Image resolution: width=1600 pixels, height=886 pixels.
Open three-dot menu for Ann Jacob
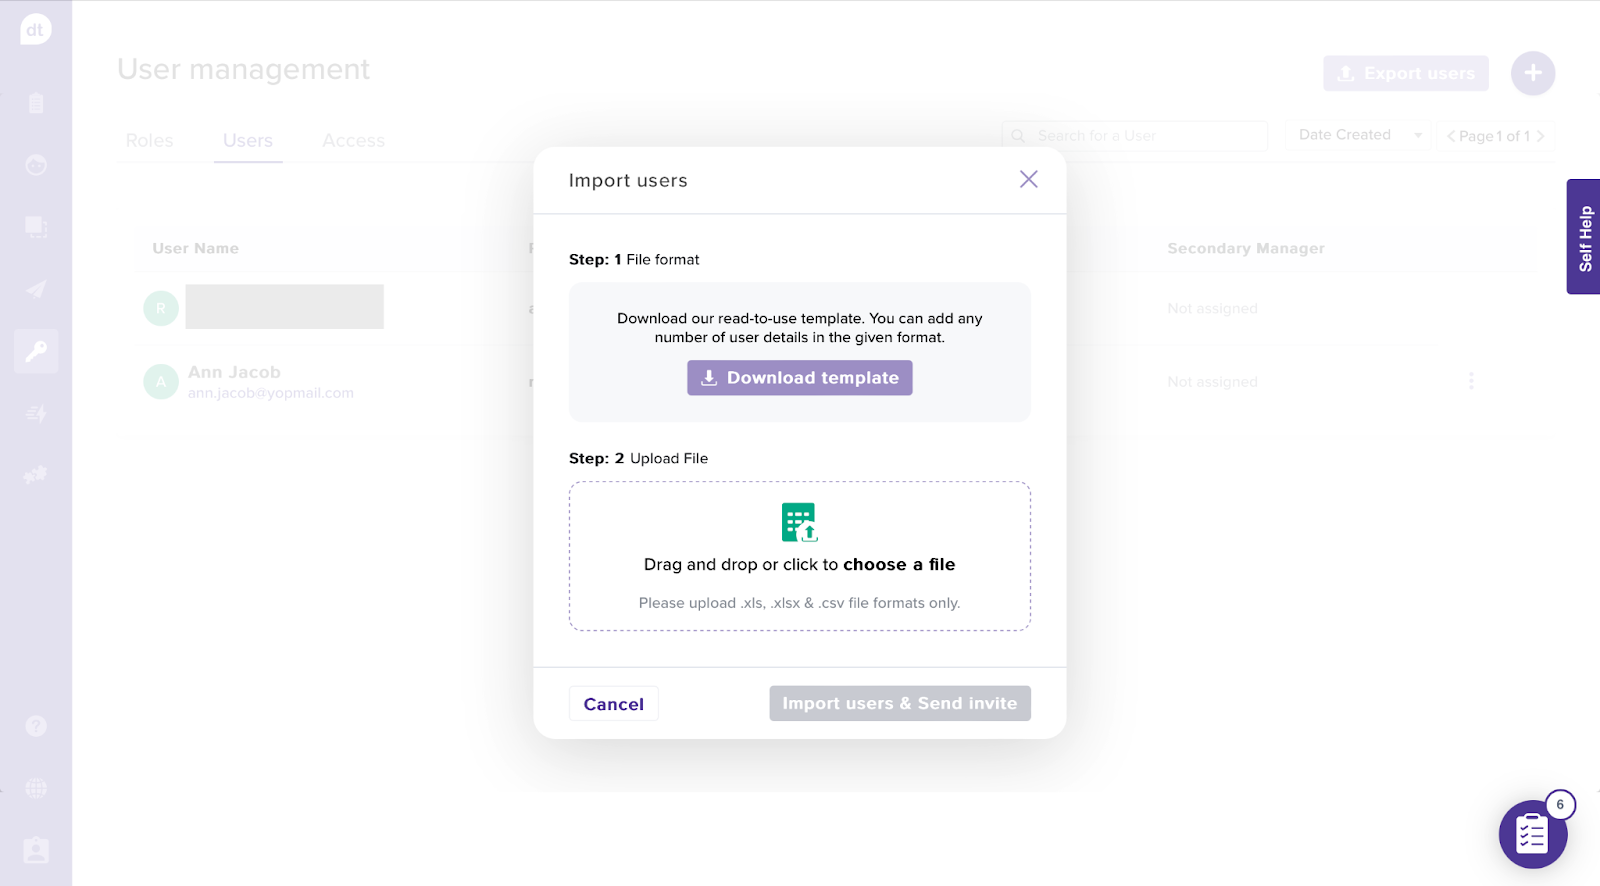(1471, 381)
